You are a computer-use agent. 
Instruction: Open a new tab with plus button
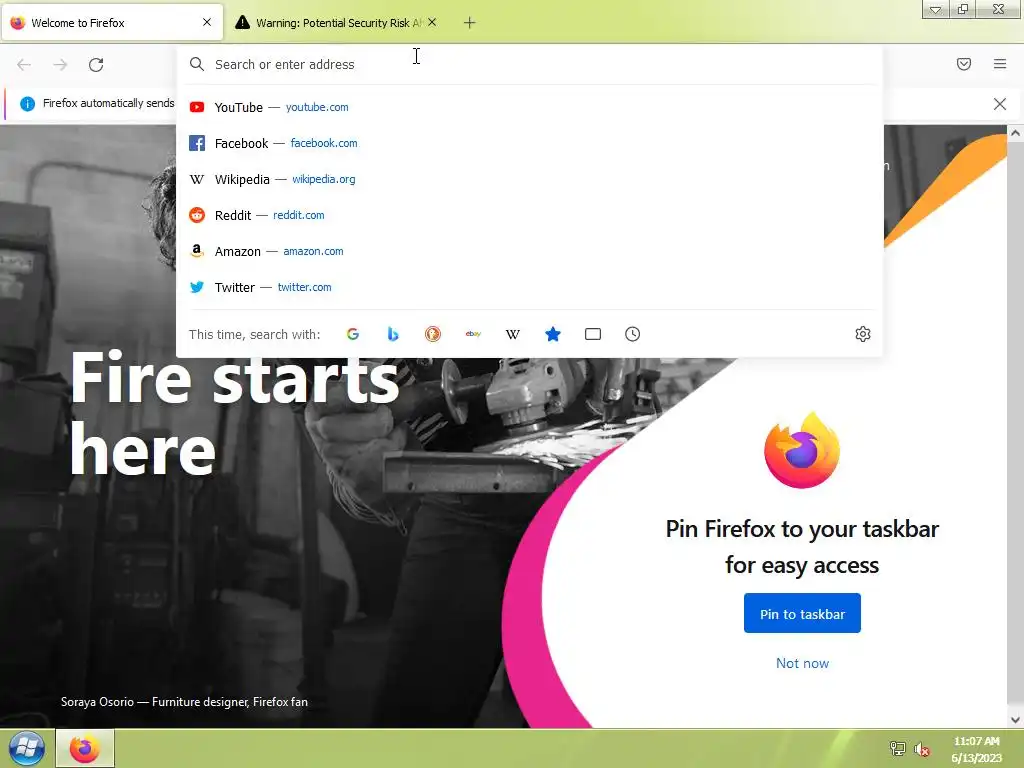point(469,23)
